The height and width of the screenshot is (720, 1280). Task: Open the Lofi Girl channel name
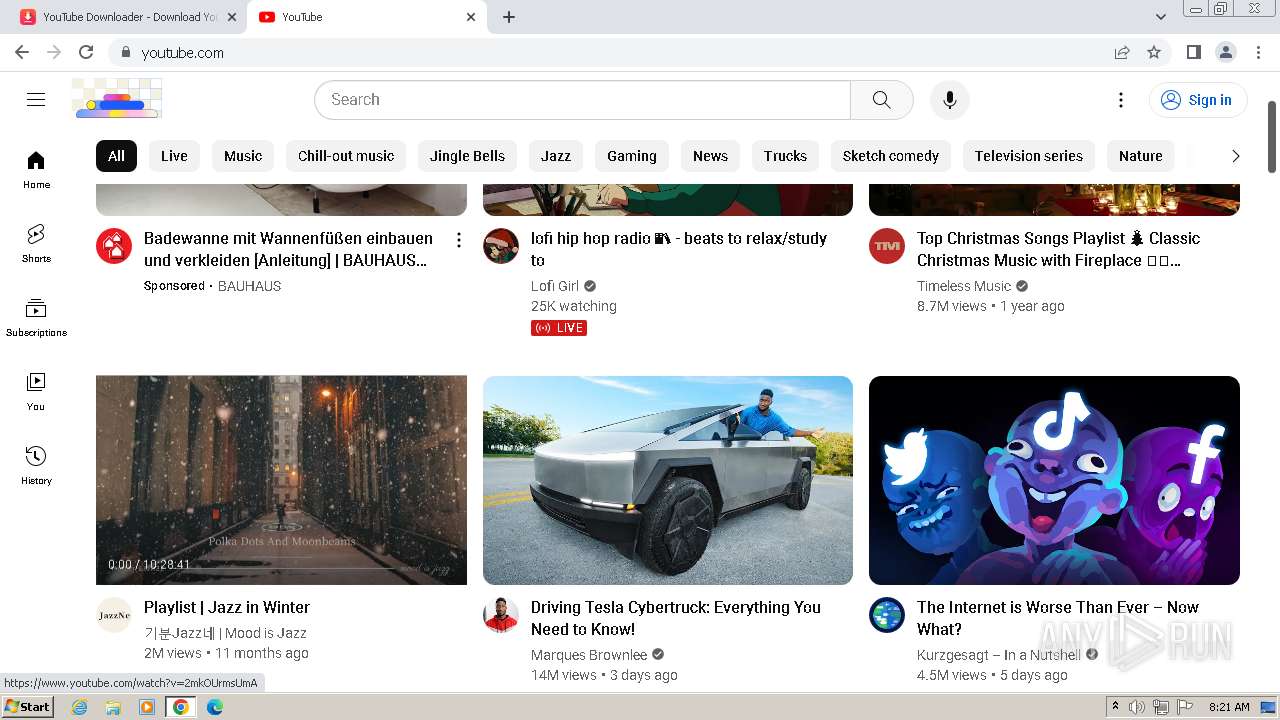click(x=555, y=286)
